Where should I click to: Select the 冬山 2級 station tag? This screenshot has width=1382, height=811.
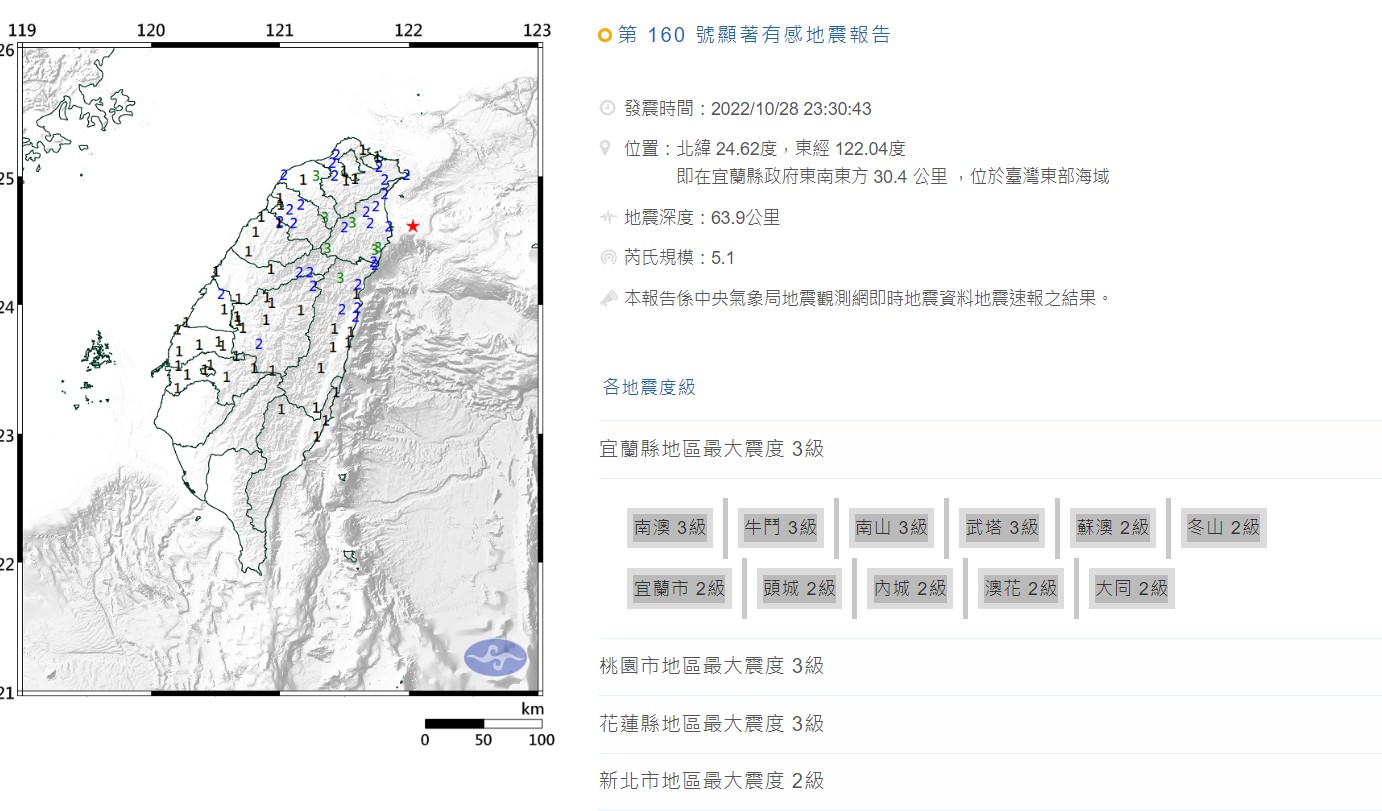point(1224,527)
